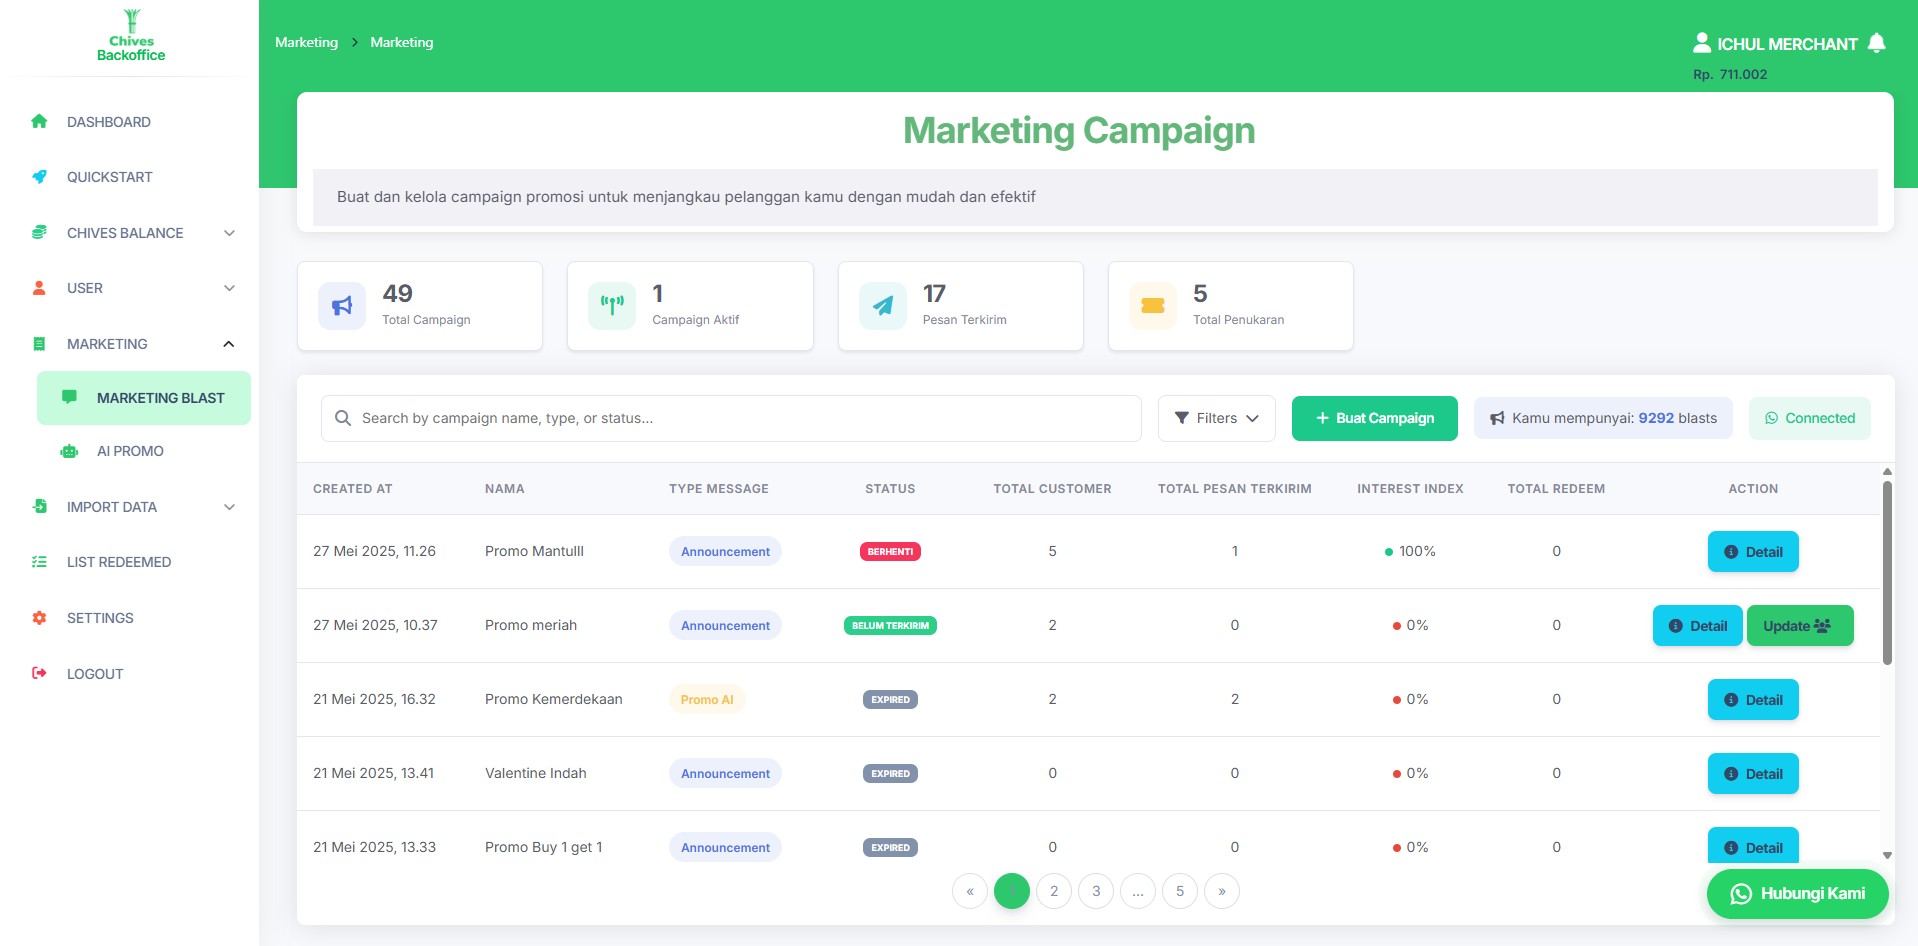The width and height of the screenshot is (1918, 946).
Task: Toggle the BELUM TERKIRIM badge on Promo meriah
Action: (890, 625)
